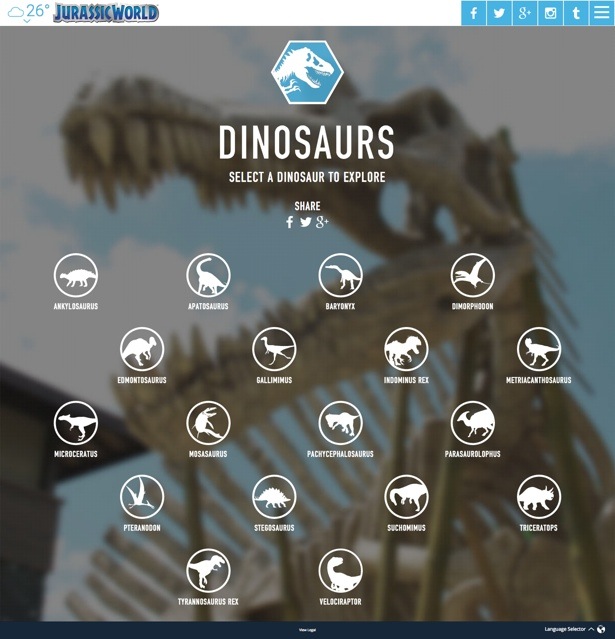615x639 pixels.
Task: Open the Pteranodon circle icon
Action: (x=142, y=497)
